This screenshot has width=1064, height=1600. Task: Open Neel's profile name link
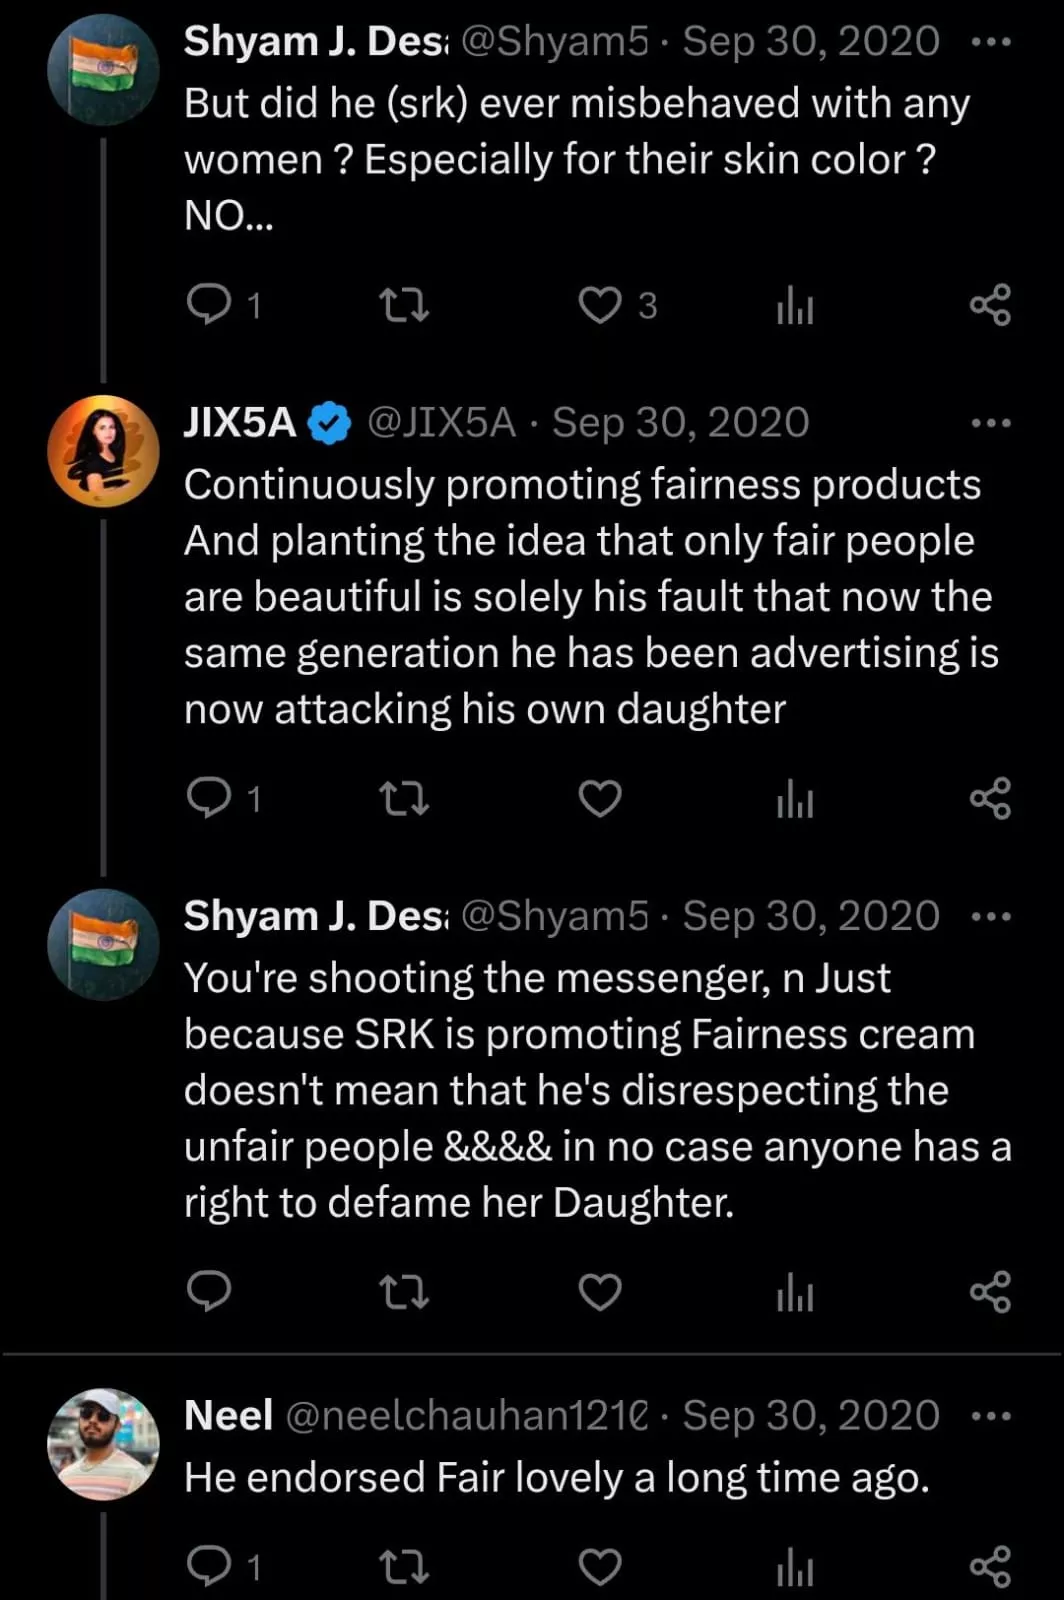click(228, 1415)
